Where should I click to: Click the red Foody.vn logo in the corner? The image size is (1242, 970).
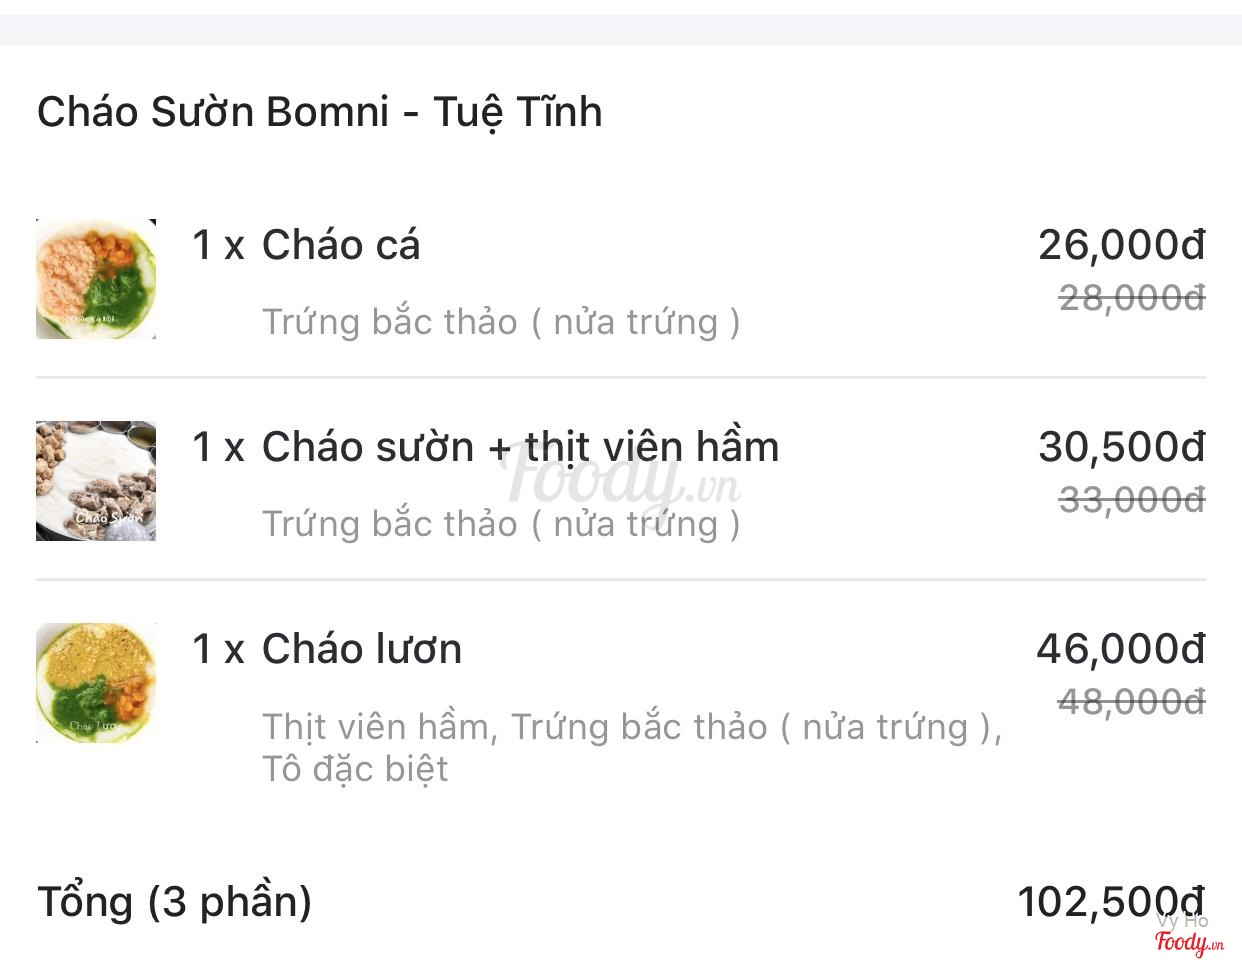(1188, 942)
